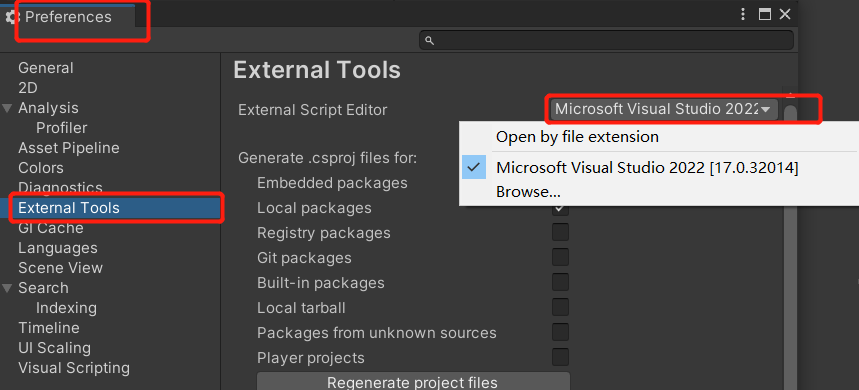Open Indexing preferences
This screenshot has width=859, height=390.
[66, 308]
